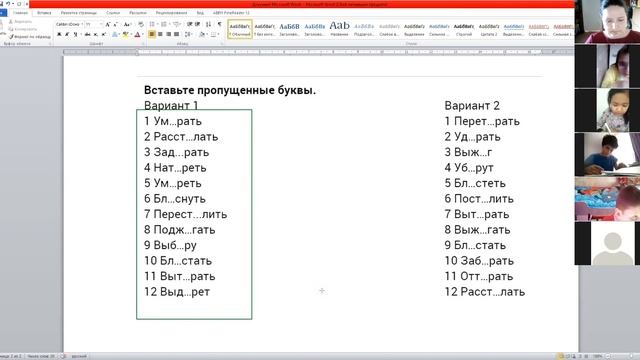Open the Главная tab
This screenshot has width=640, height=360.
pyautogui.click(x=20, y=13)
